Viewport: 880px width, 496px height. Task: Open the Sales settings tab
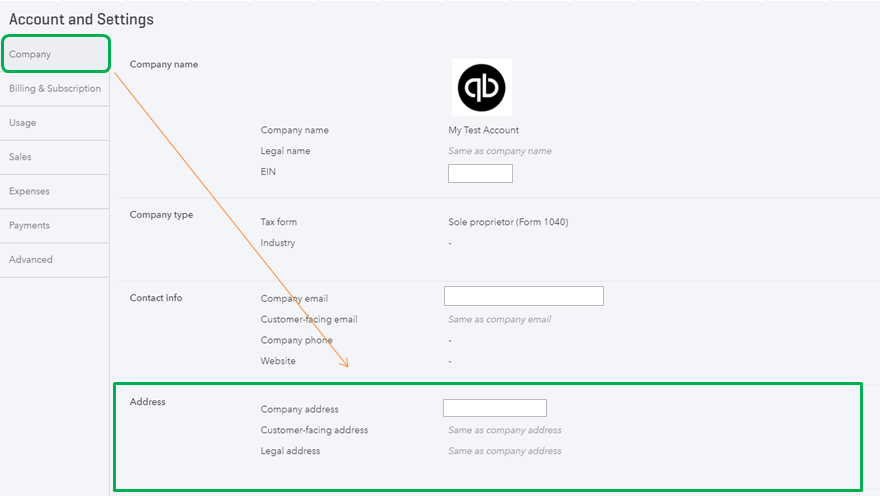point(55,157)
